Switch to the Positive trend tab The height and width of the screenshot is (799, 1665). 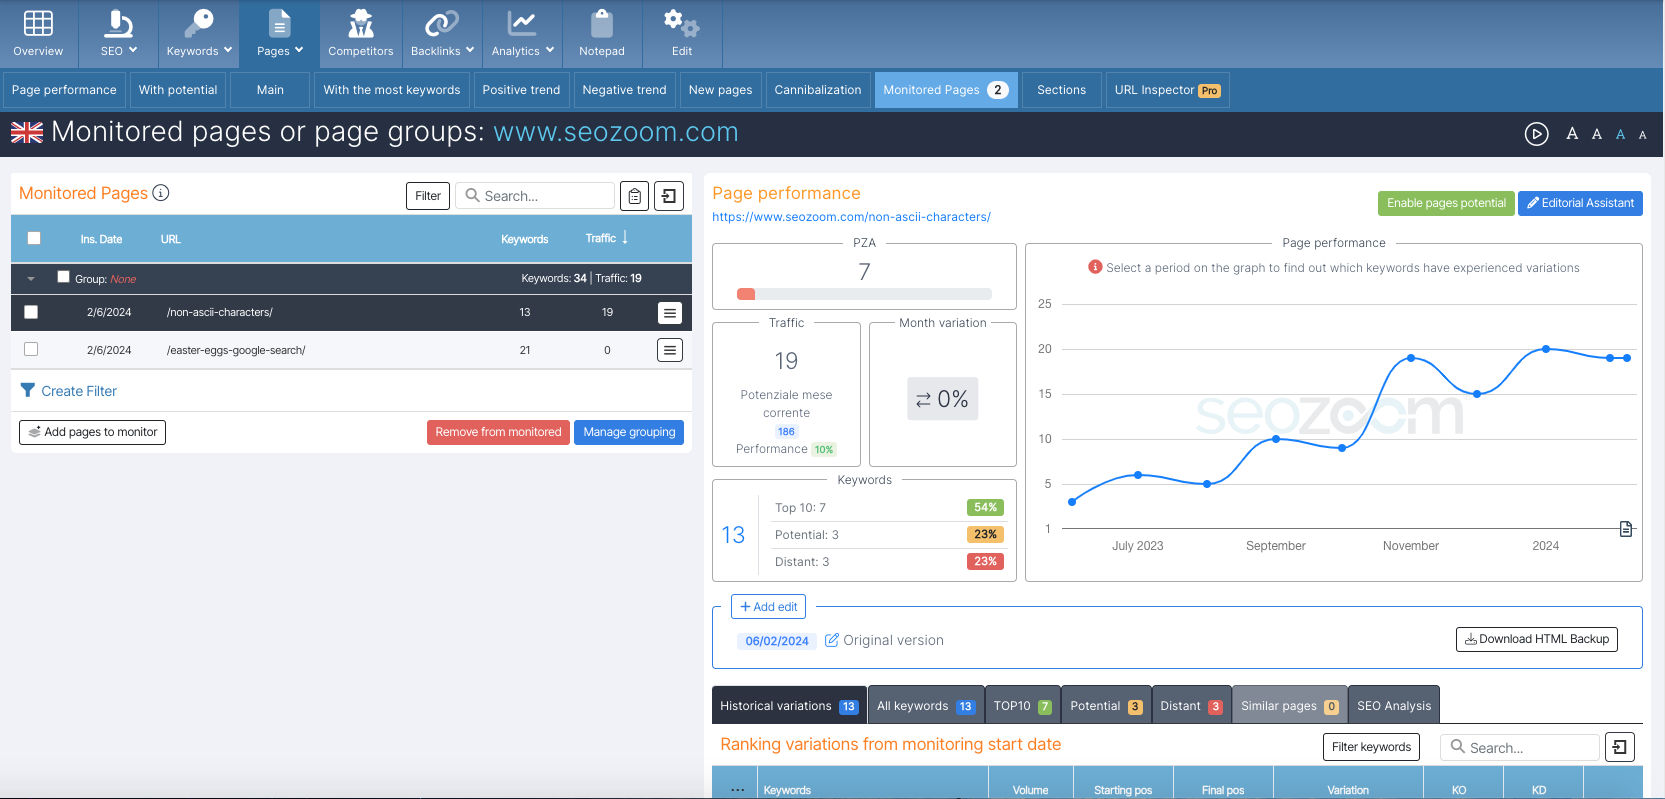click(x=521, y=90)
